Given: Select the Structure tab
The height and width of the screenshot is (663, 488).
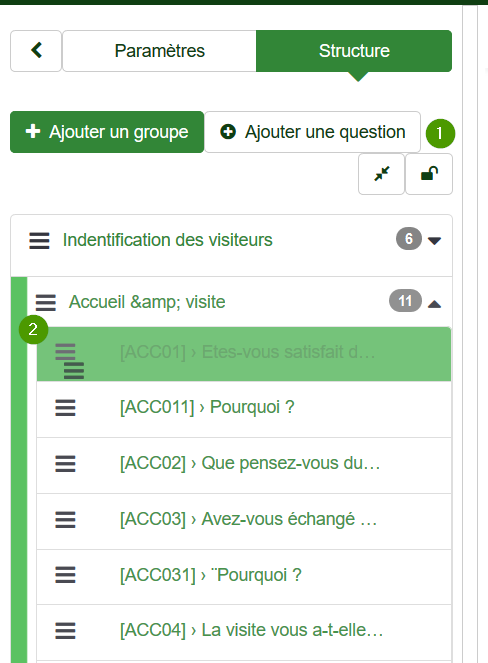Looking at the screenshot, I should pos(354,51).
